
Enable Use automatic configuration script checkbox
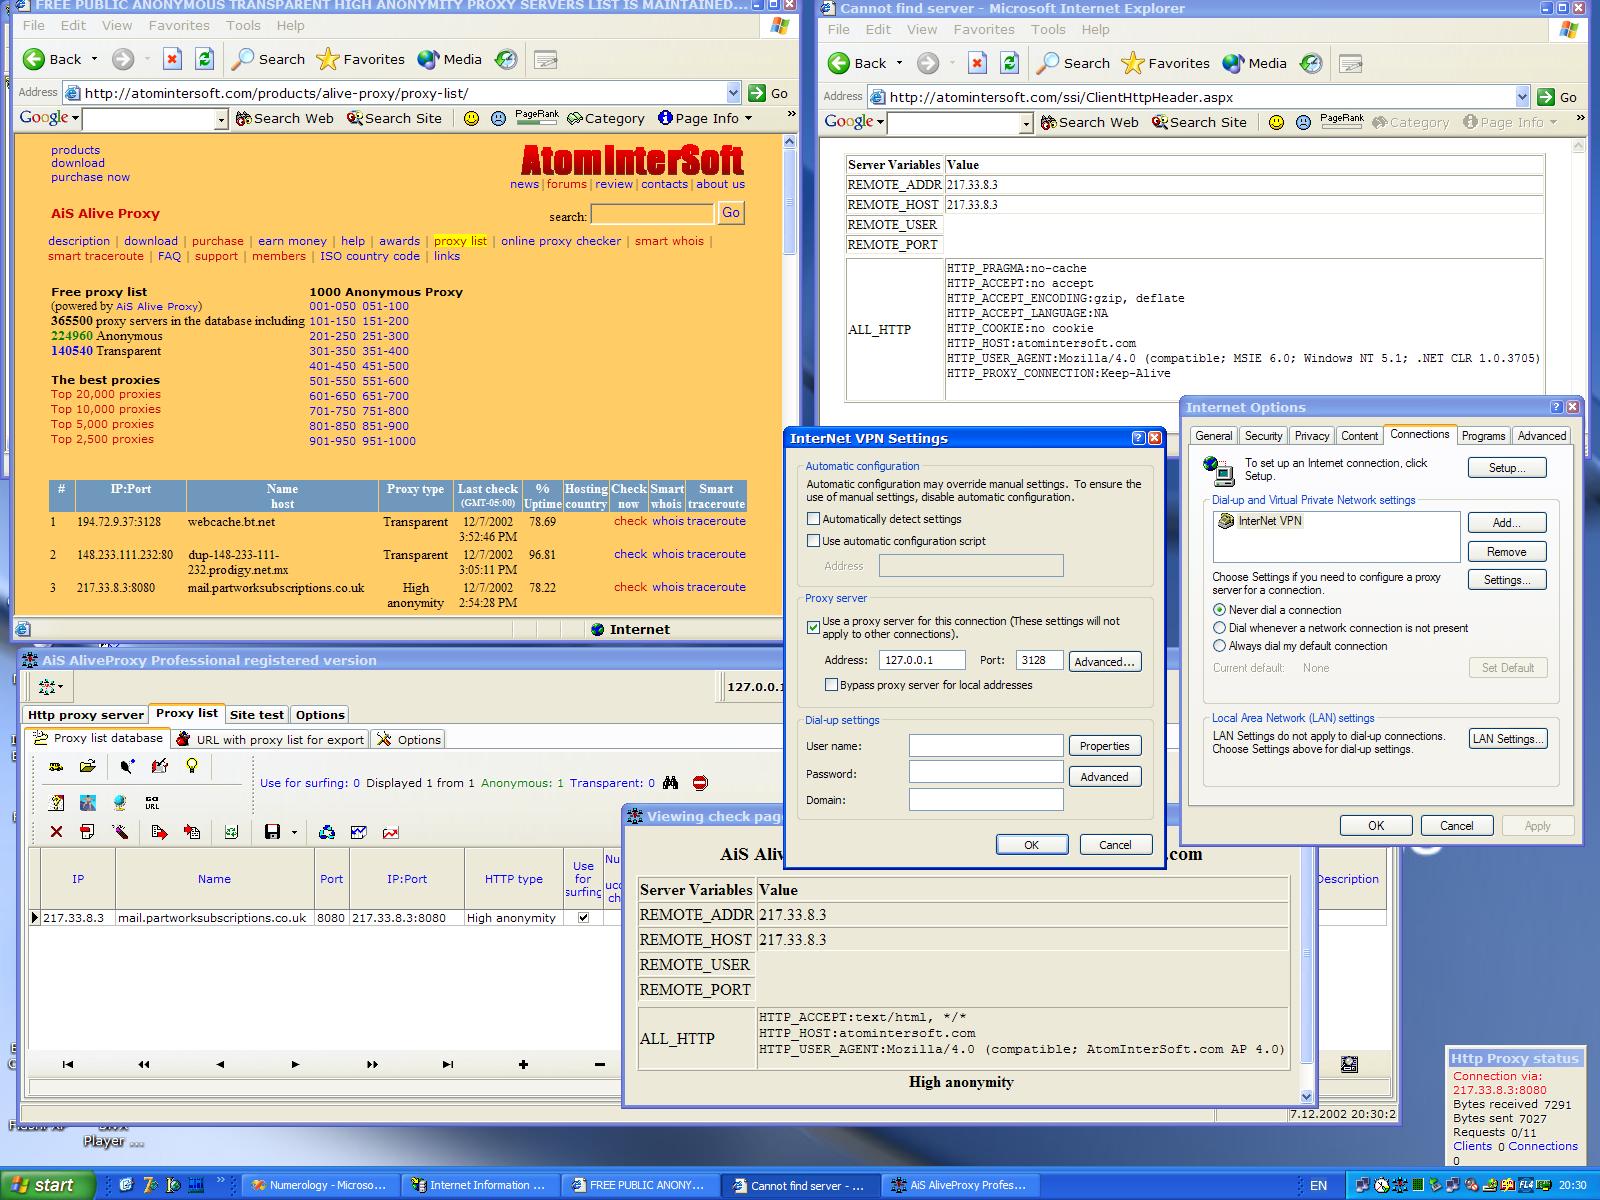pyautogui.click(x=814, y=541)
